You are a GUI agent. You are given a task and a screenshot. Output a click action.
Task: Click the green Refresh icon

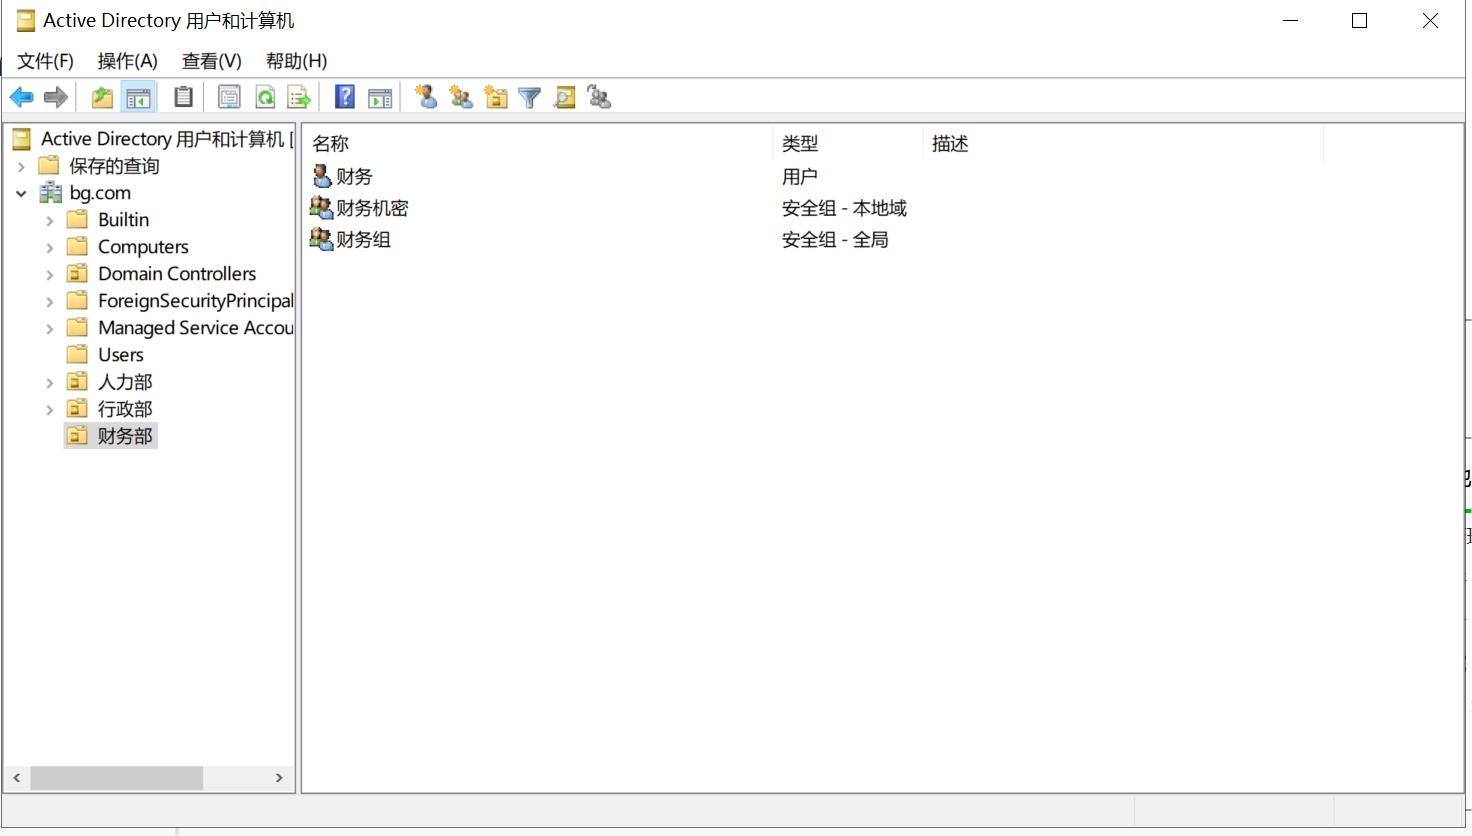point(265,97)
